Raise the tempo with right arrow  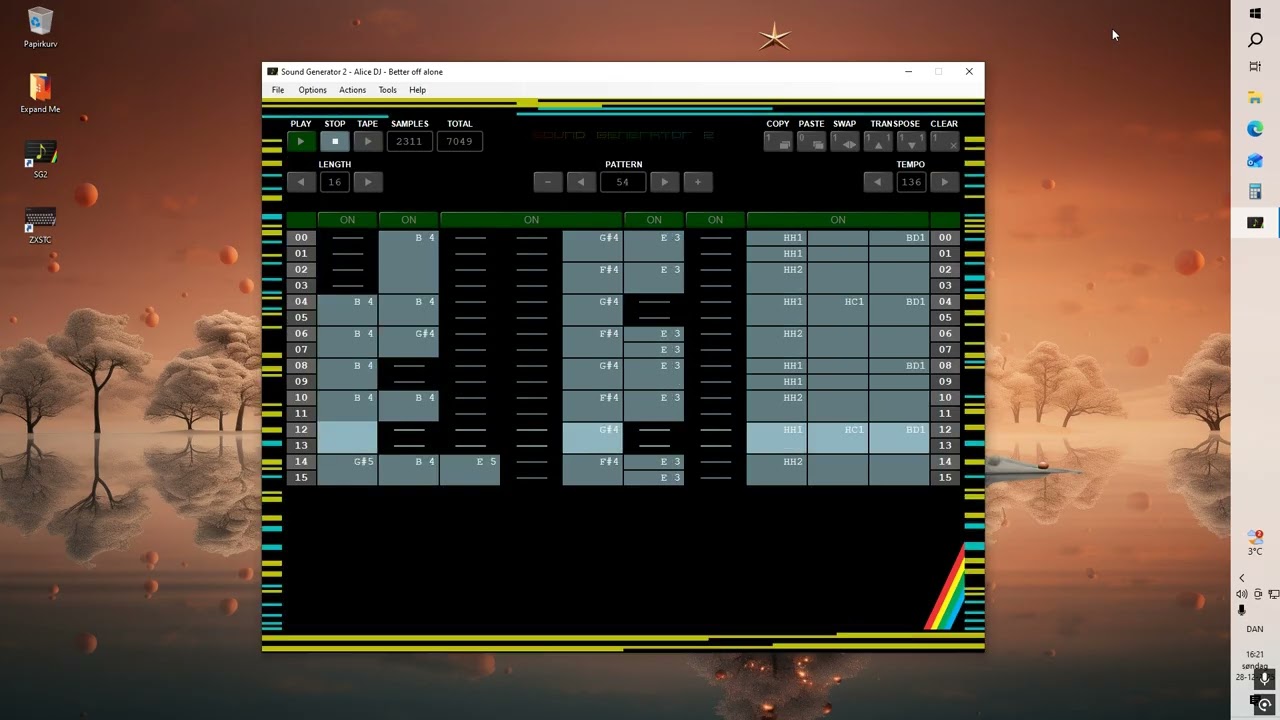(945, 182)
